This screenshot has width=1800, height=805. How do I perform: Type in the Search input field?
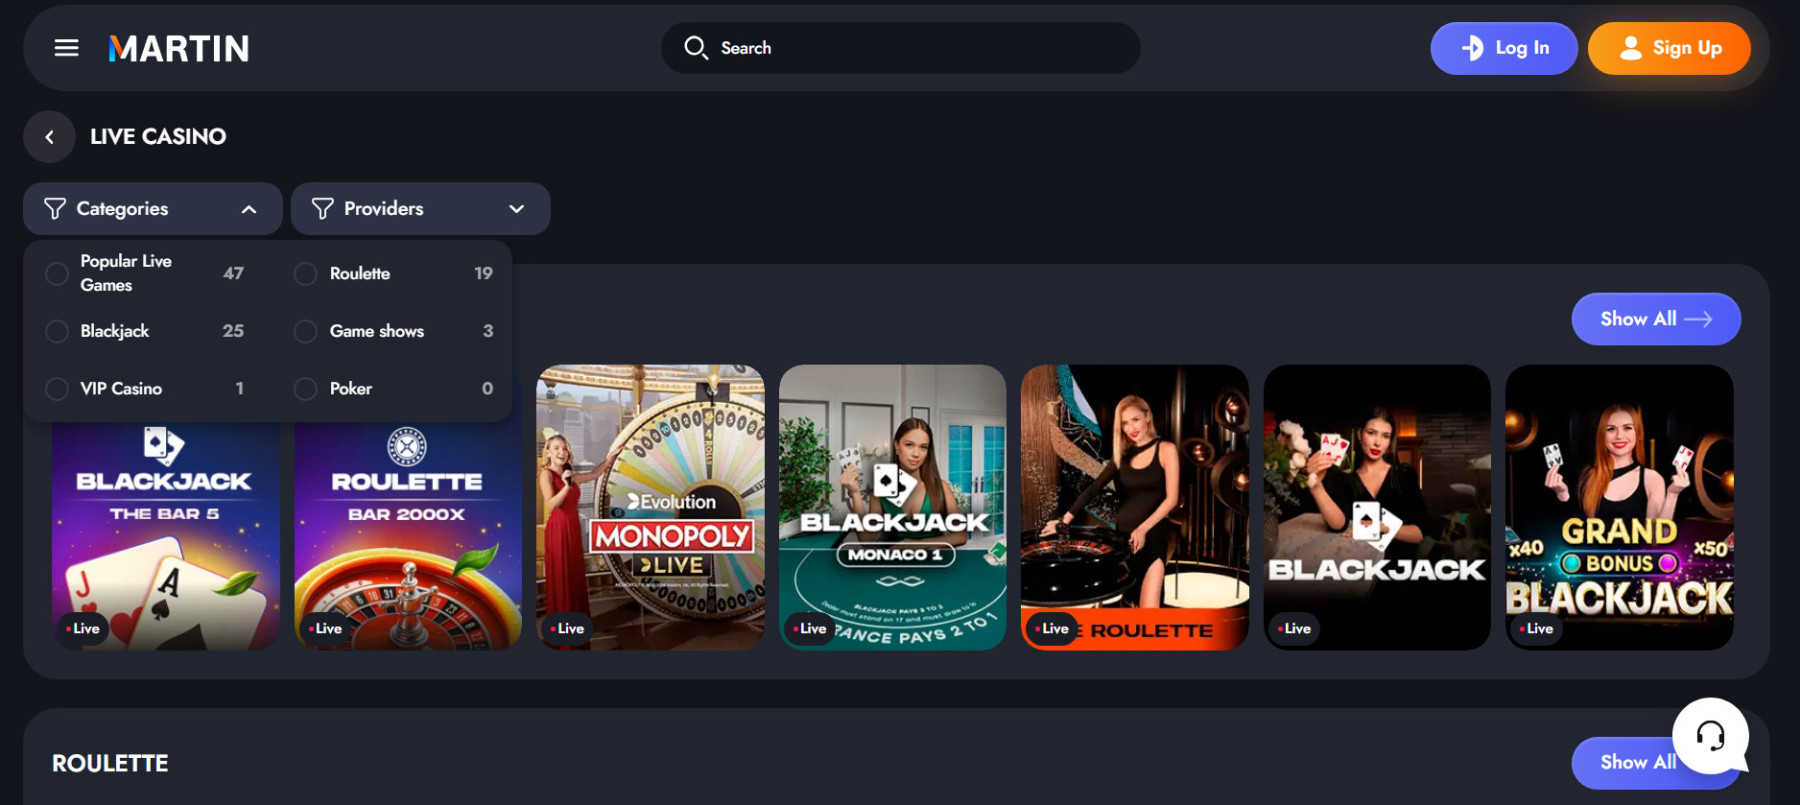click(920, 48)
